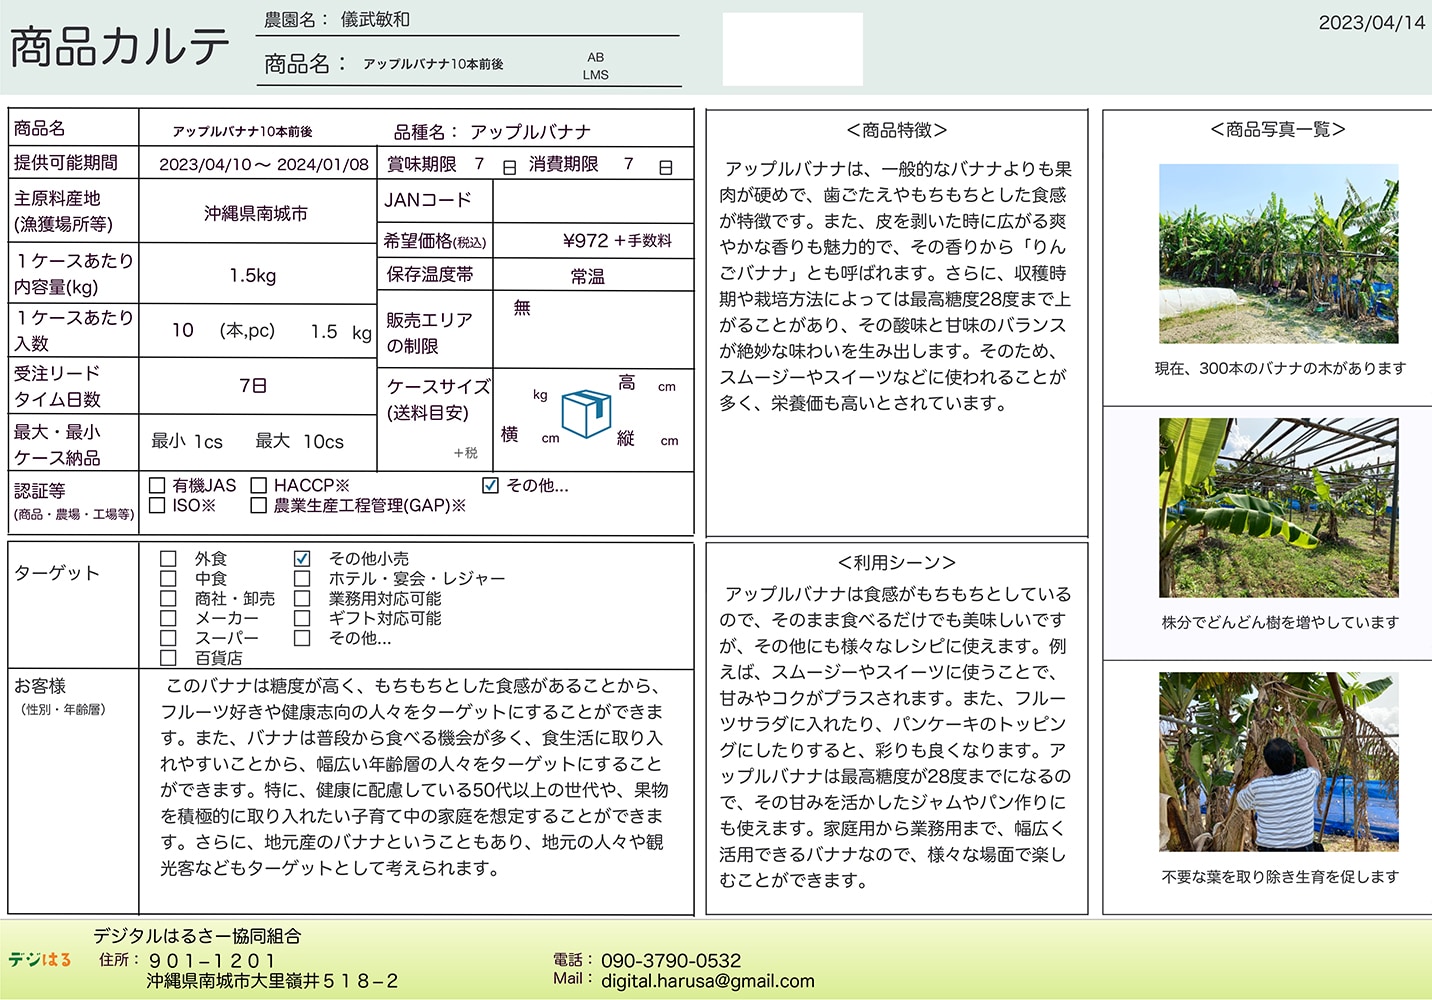The height and width of the screenshot is (1000, 1432).
Task: Check the 百貨店 target checkbox
Action: click(x=168, y=658)
